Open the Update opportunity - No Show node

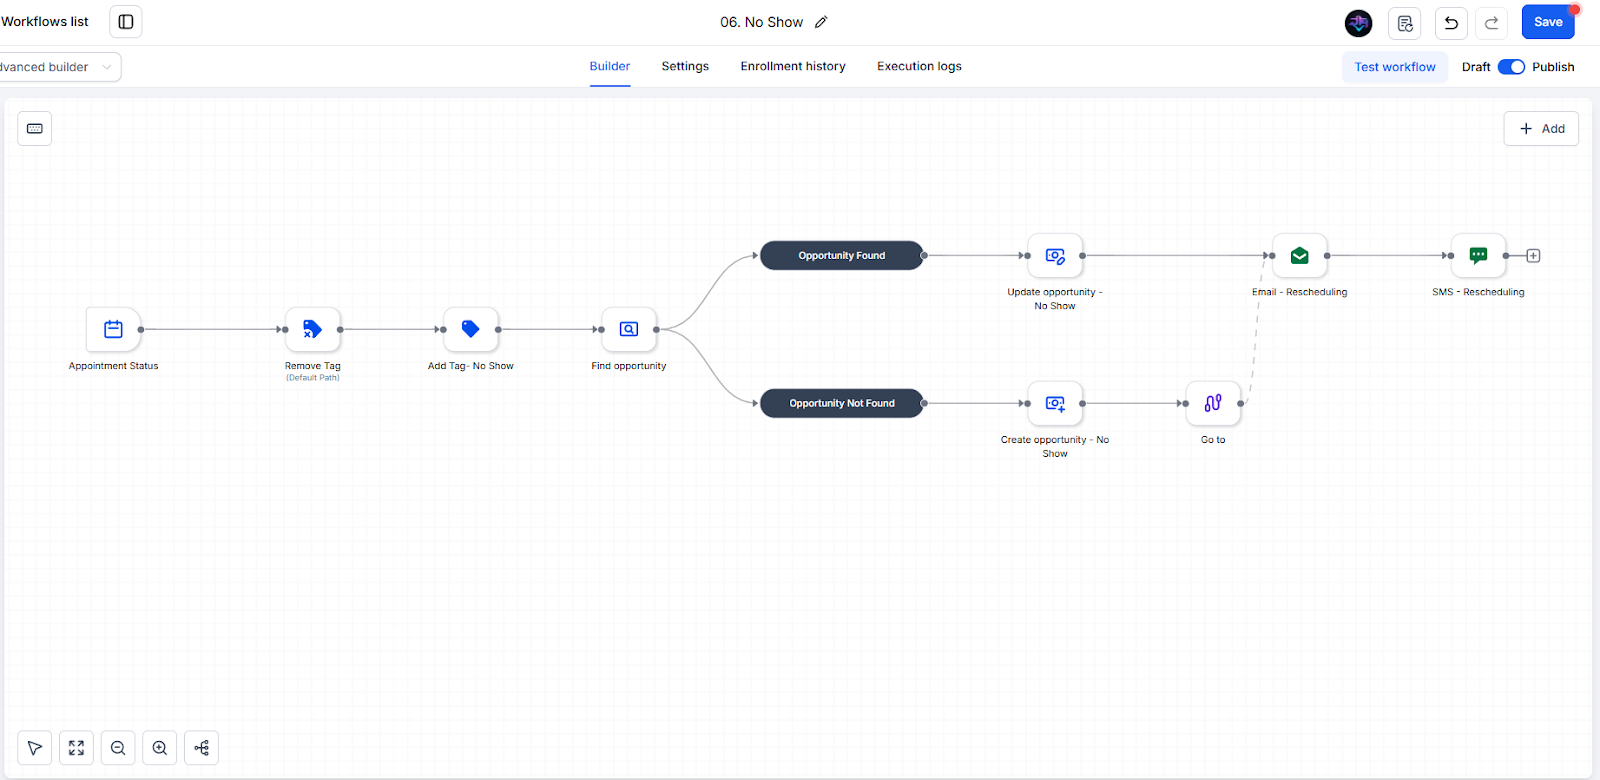tap(1055, 256)
